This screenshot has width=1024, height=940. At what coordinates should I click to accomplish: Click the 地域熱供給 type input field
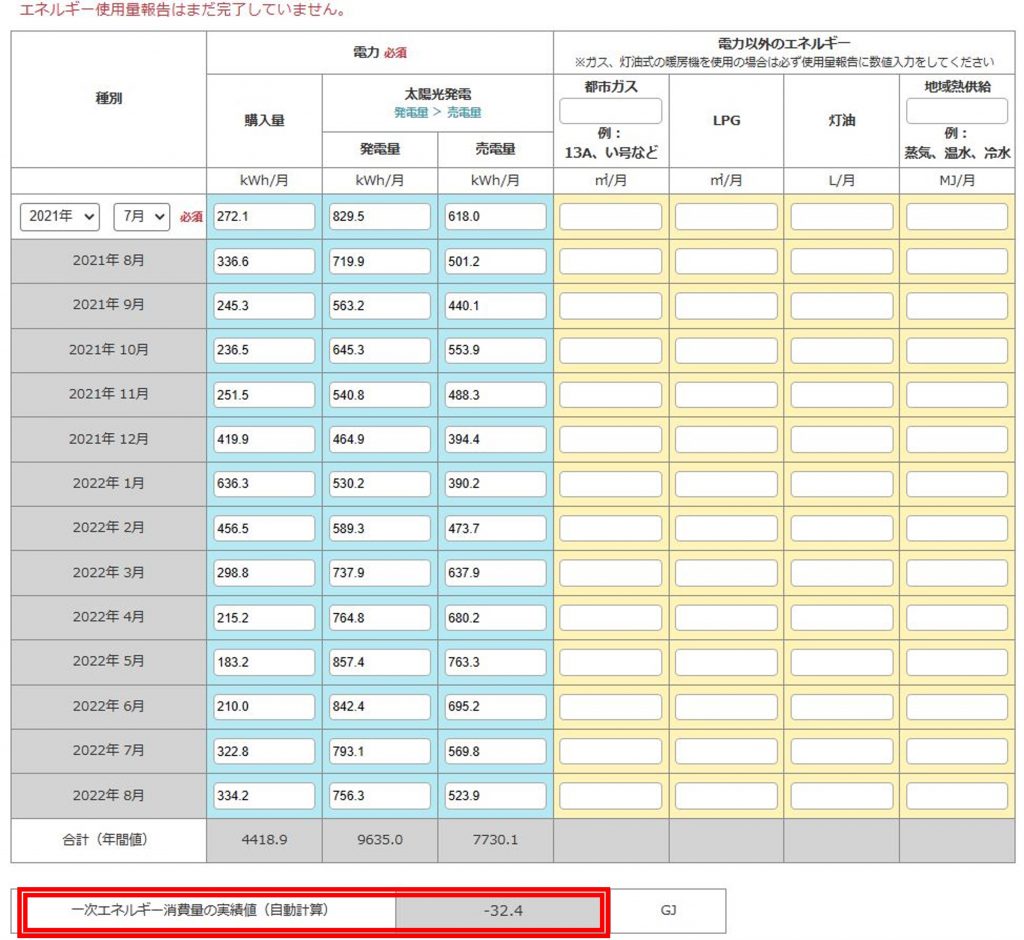(x=957, y=111)
